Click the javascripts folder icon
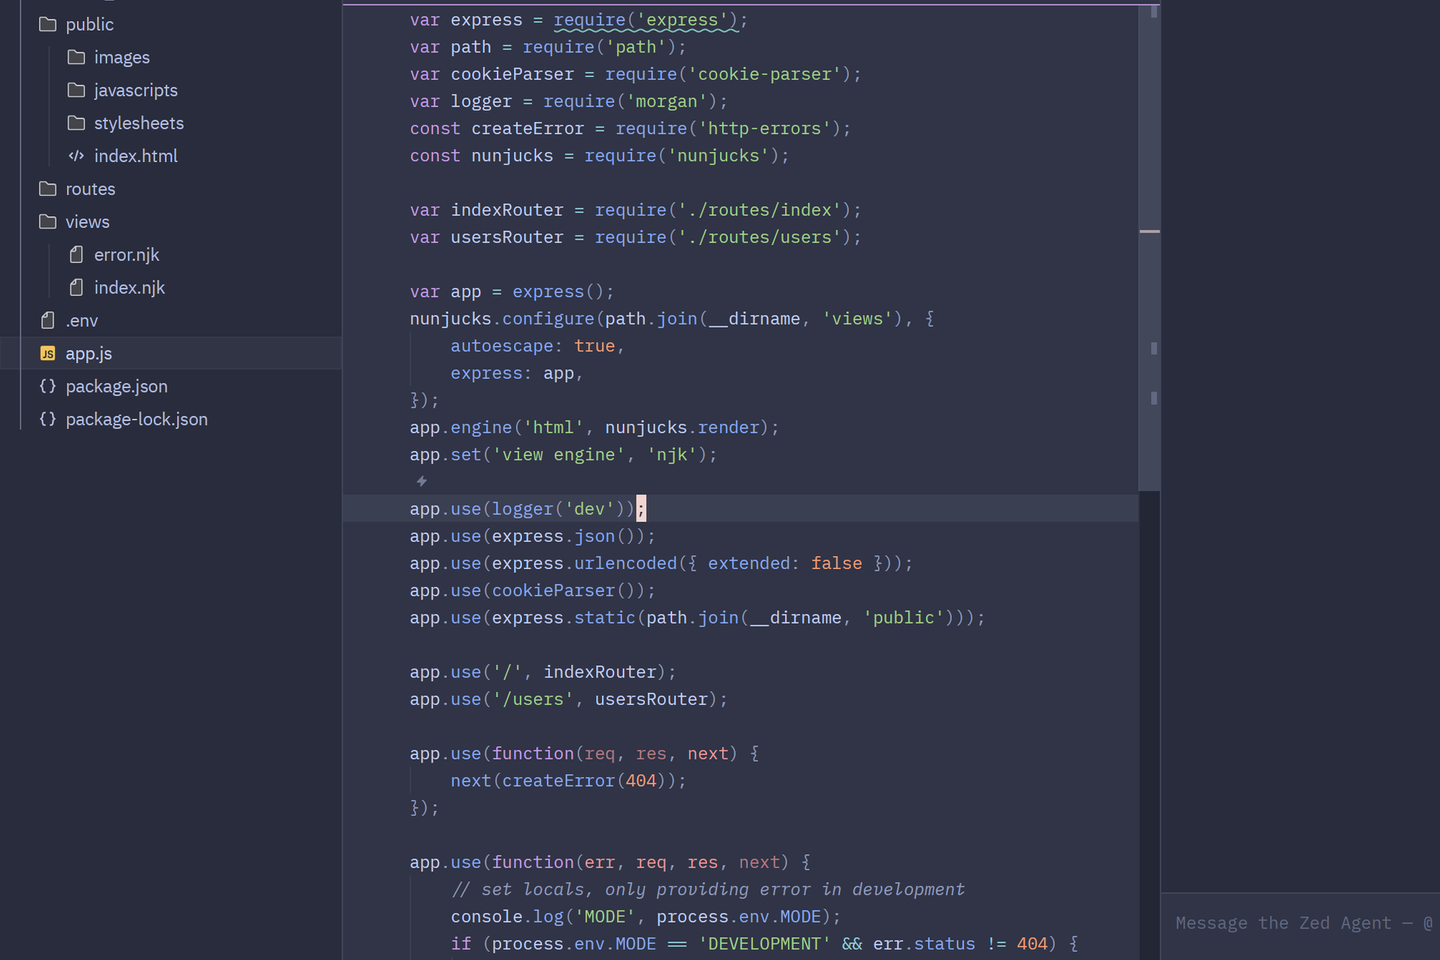Image resolution: width=1440 pixels, height=960 pixels. coord(76,90)
